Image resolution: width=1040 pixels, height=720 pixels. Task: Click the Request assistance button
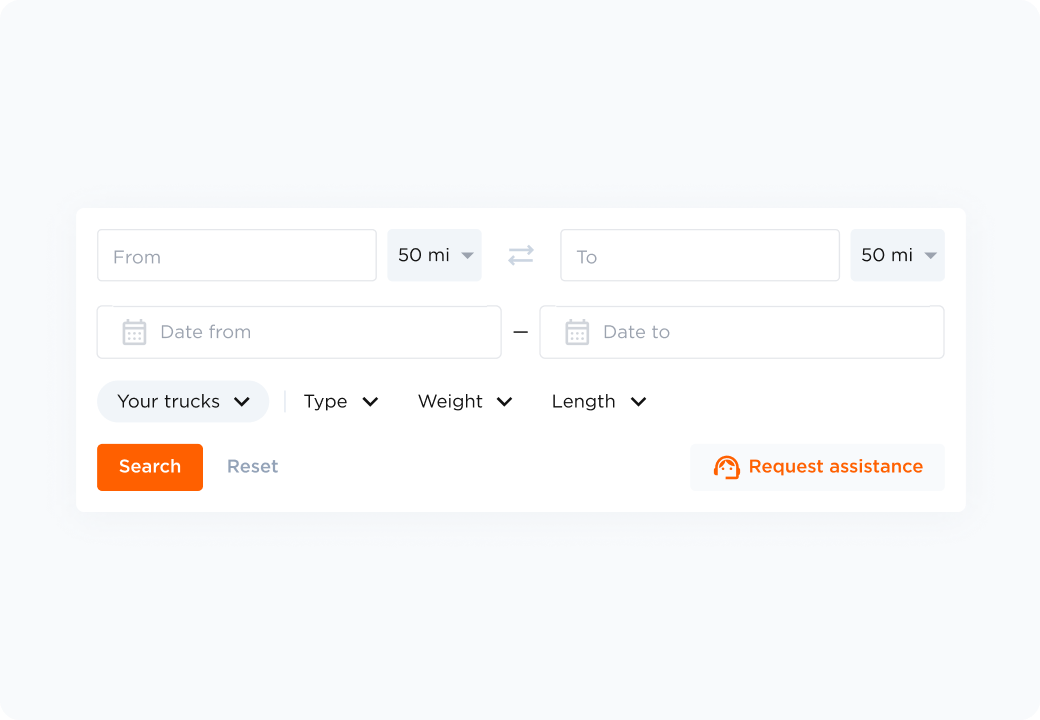(x=817, y=467)
